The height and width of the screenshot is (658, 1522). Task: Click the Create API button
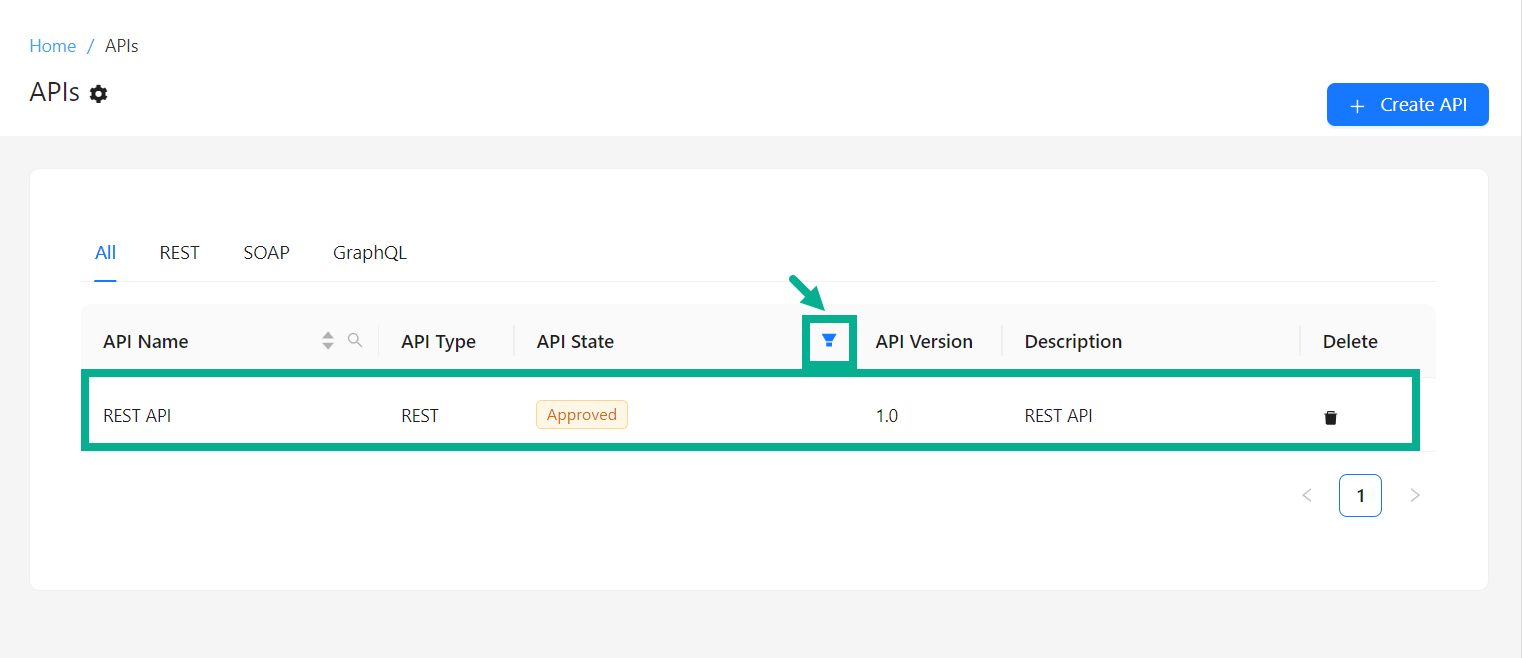tap(1407, 104)
